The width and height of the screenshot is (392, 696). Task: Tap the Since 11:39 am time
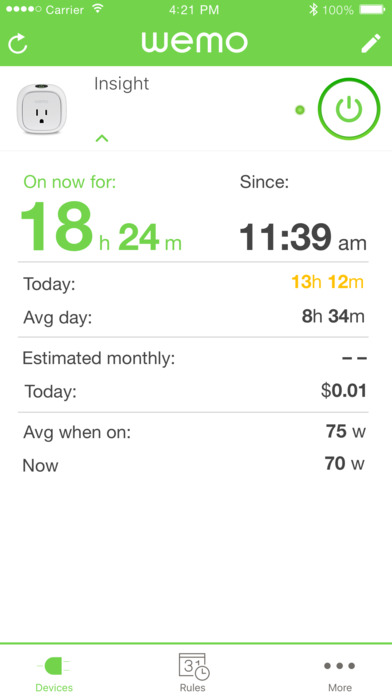[x=303, y=237]
